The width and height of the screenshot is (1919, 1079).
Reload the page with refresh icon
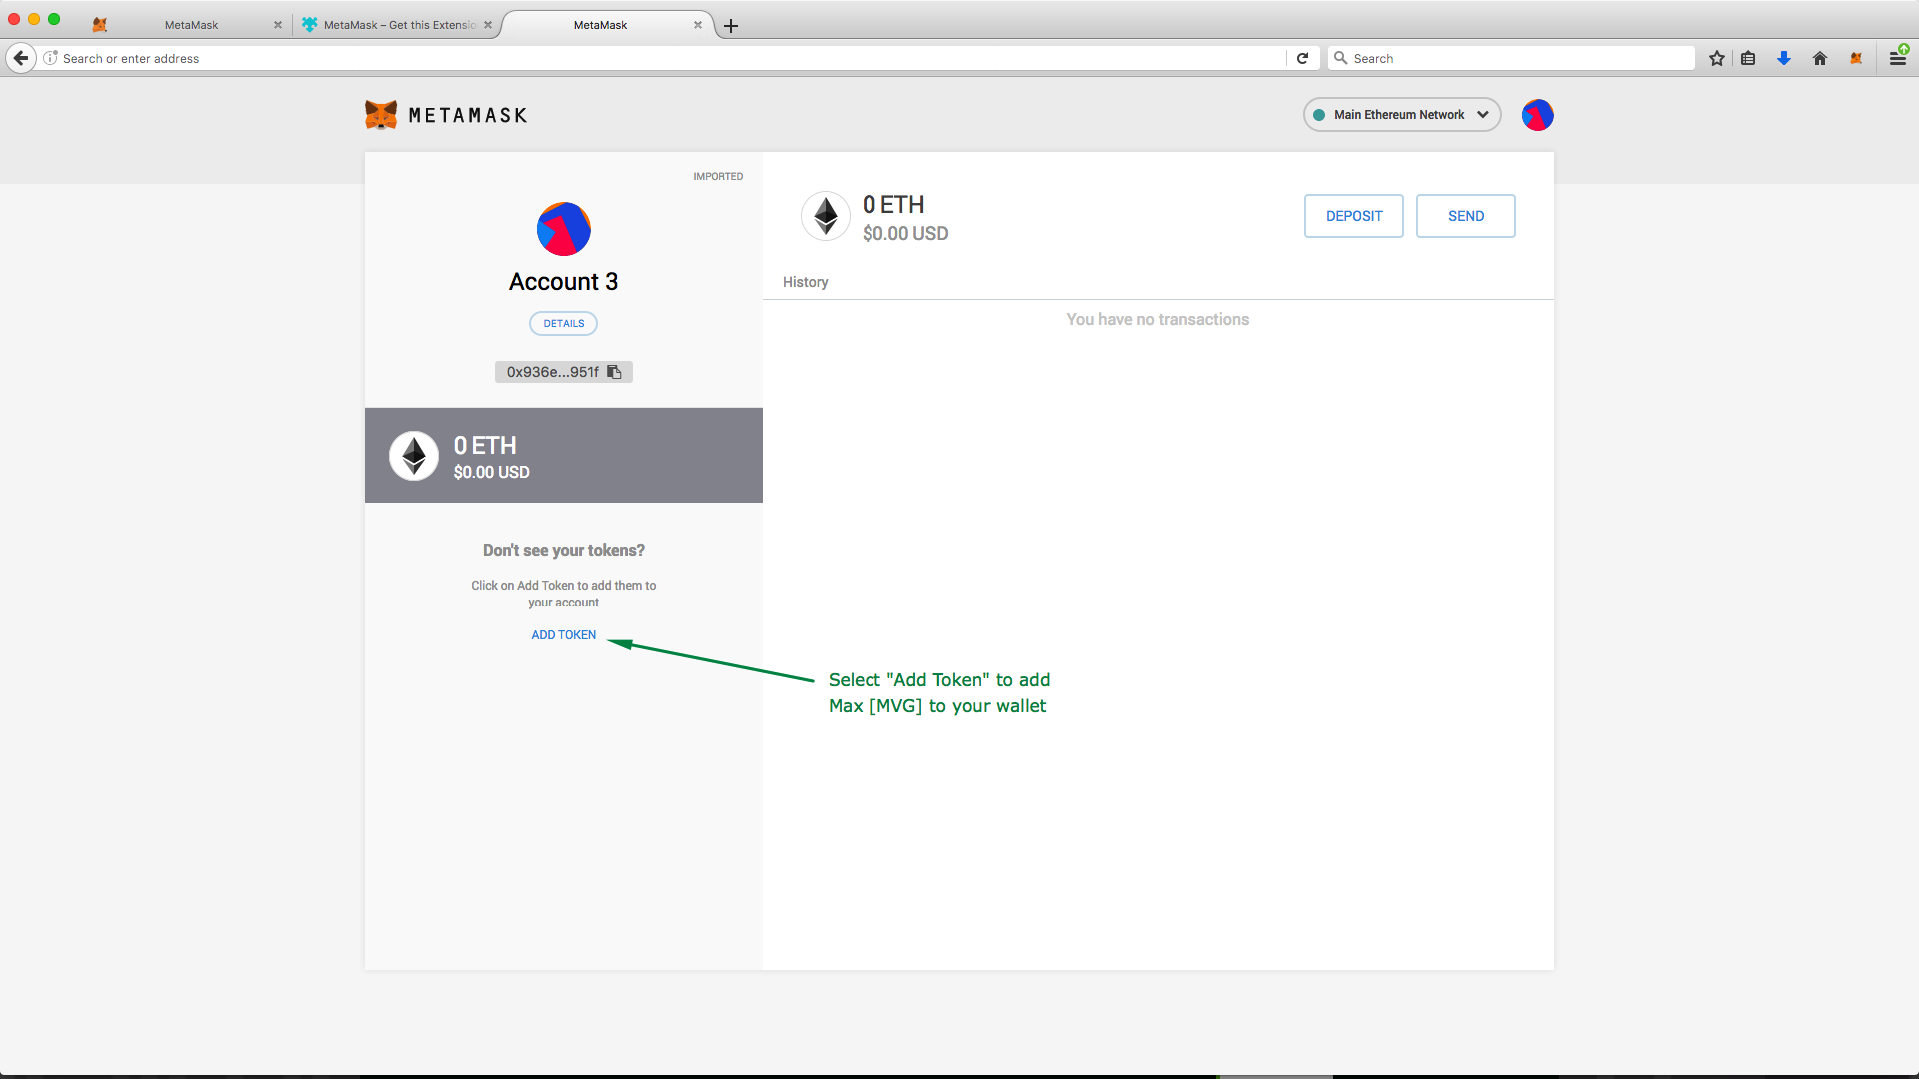tap(1302, 58)
